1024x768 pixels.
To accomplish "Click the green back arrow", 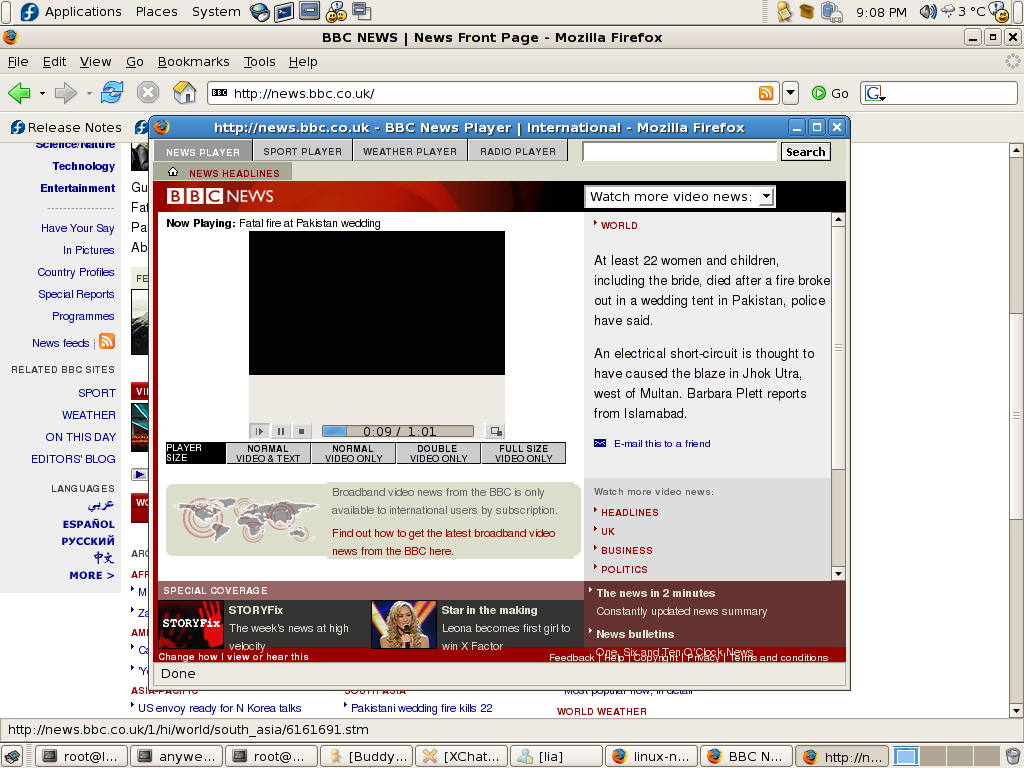I will 19,93.
